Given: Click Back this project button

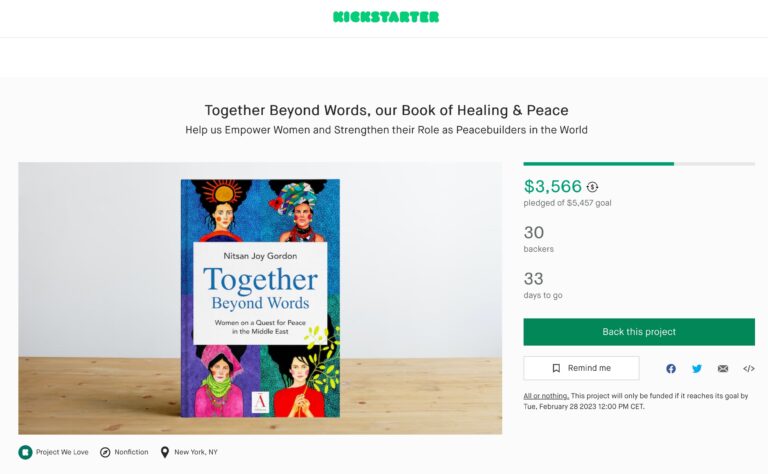Looking at the screenshot, I should click(x=639, y=332).
